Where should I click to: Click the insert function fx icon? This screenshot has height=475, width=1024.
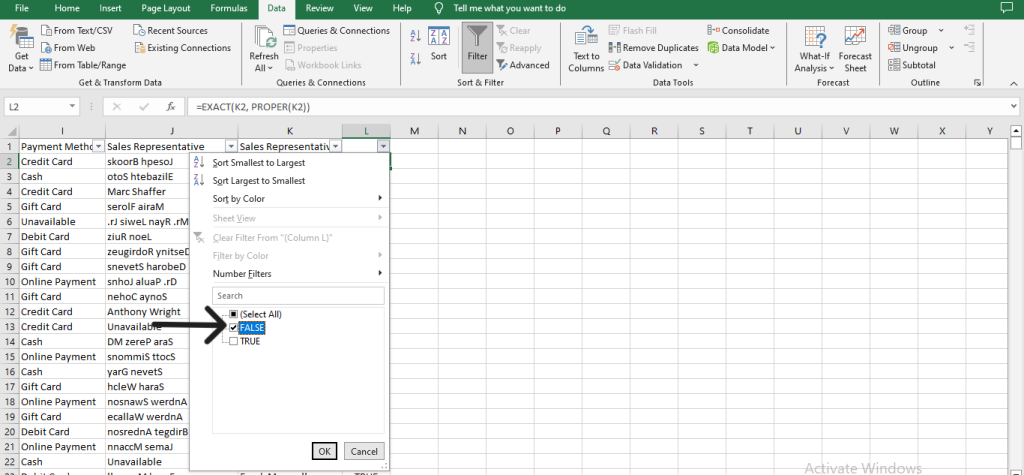coord(170,106)
